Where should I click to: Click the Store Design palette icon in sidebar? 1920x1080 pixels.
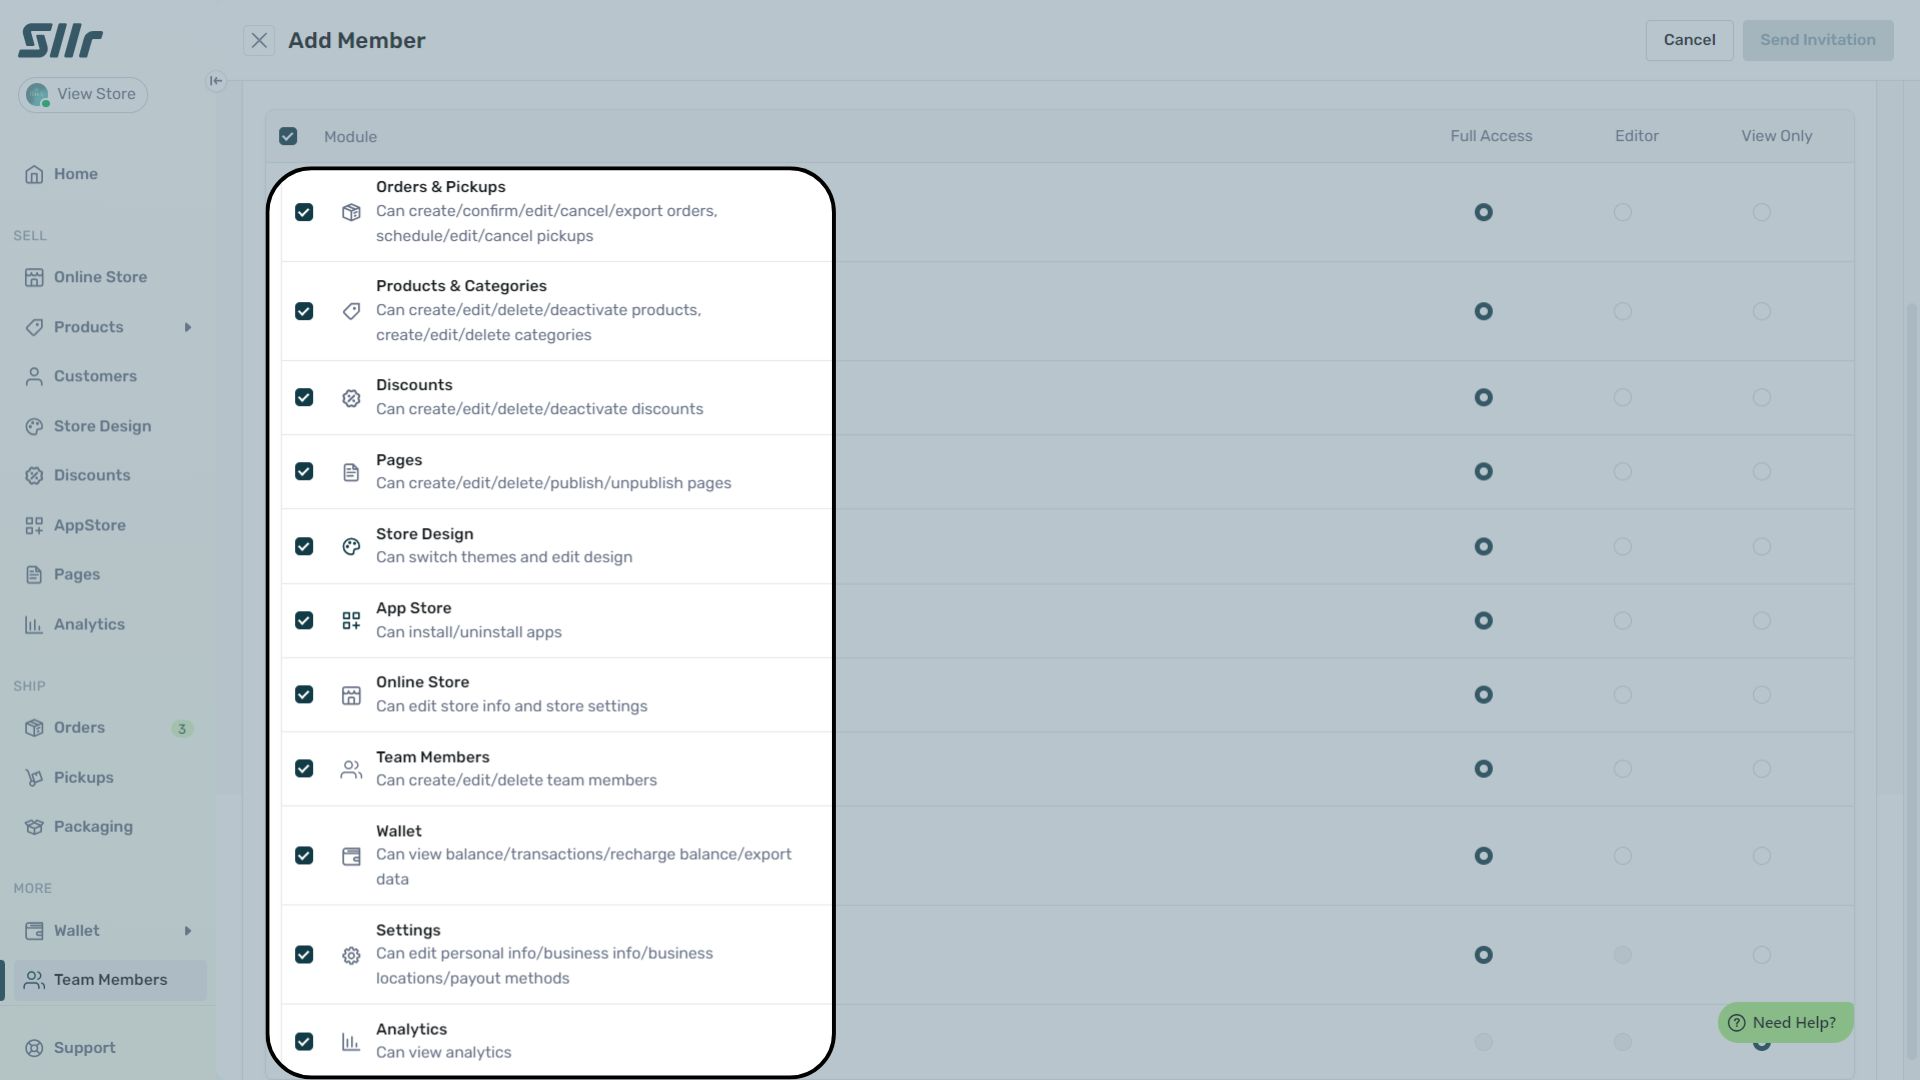coord(34,426)
